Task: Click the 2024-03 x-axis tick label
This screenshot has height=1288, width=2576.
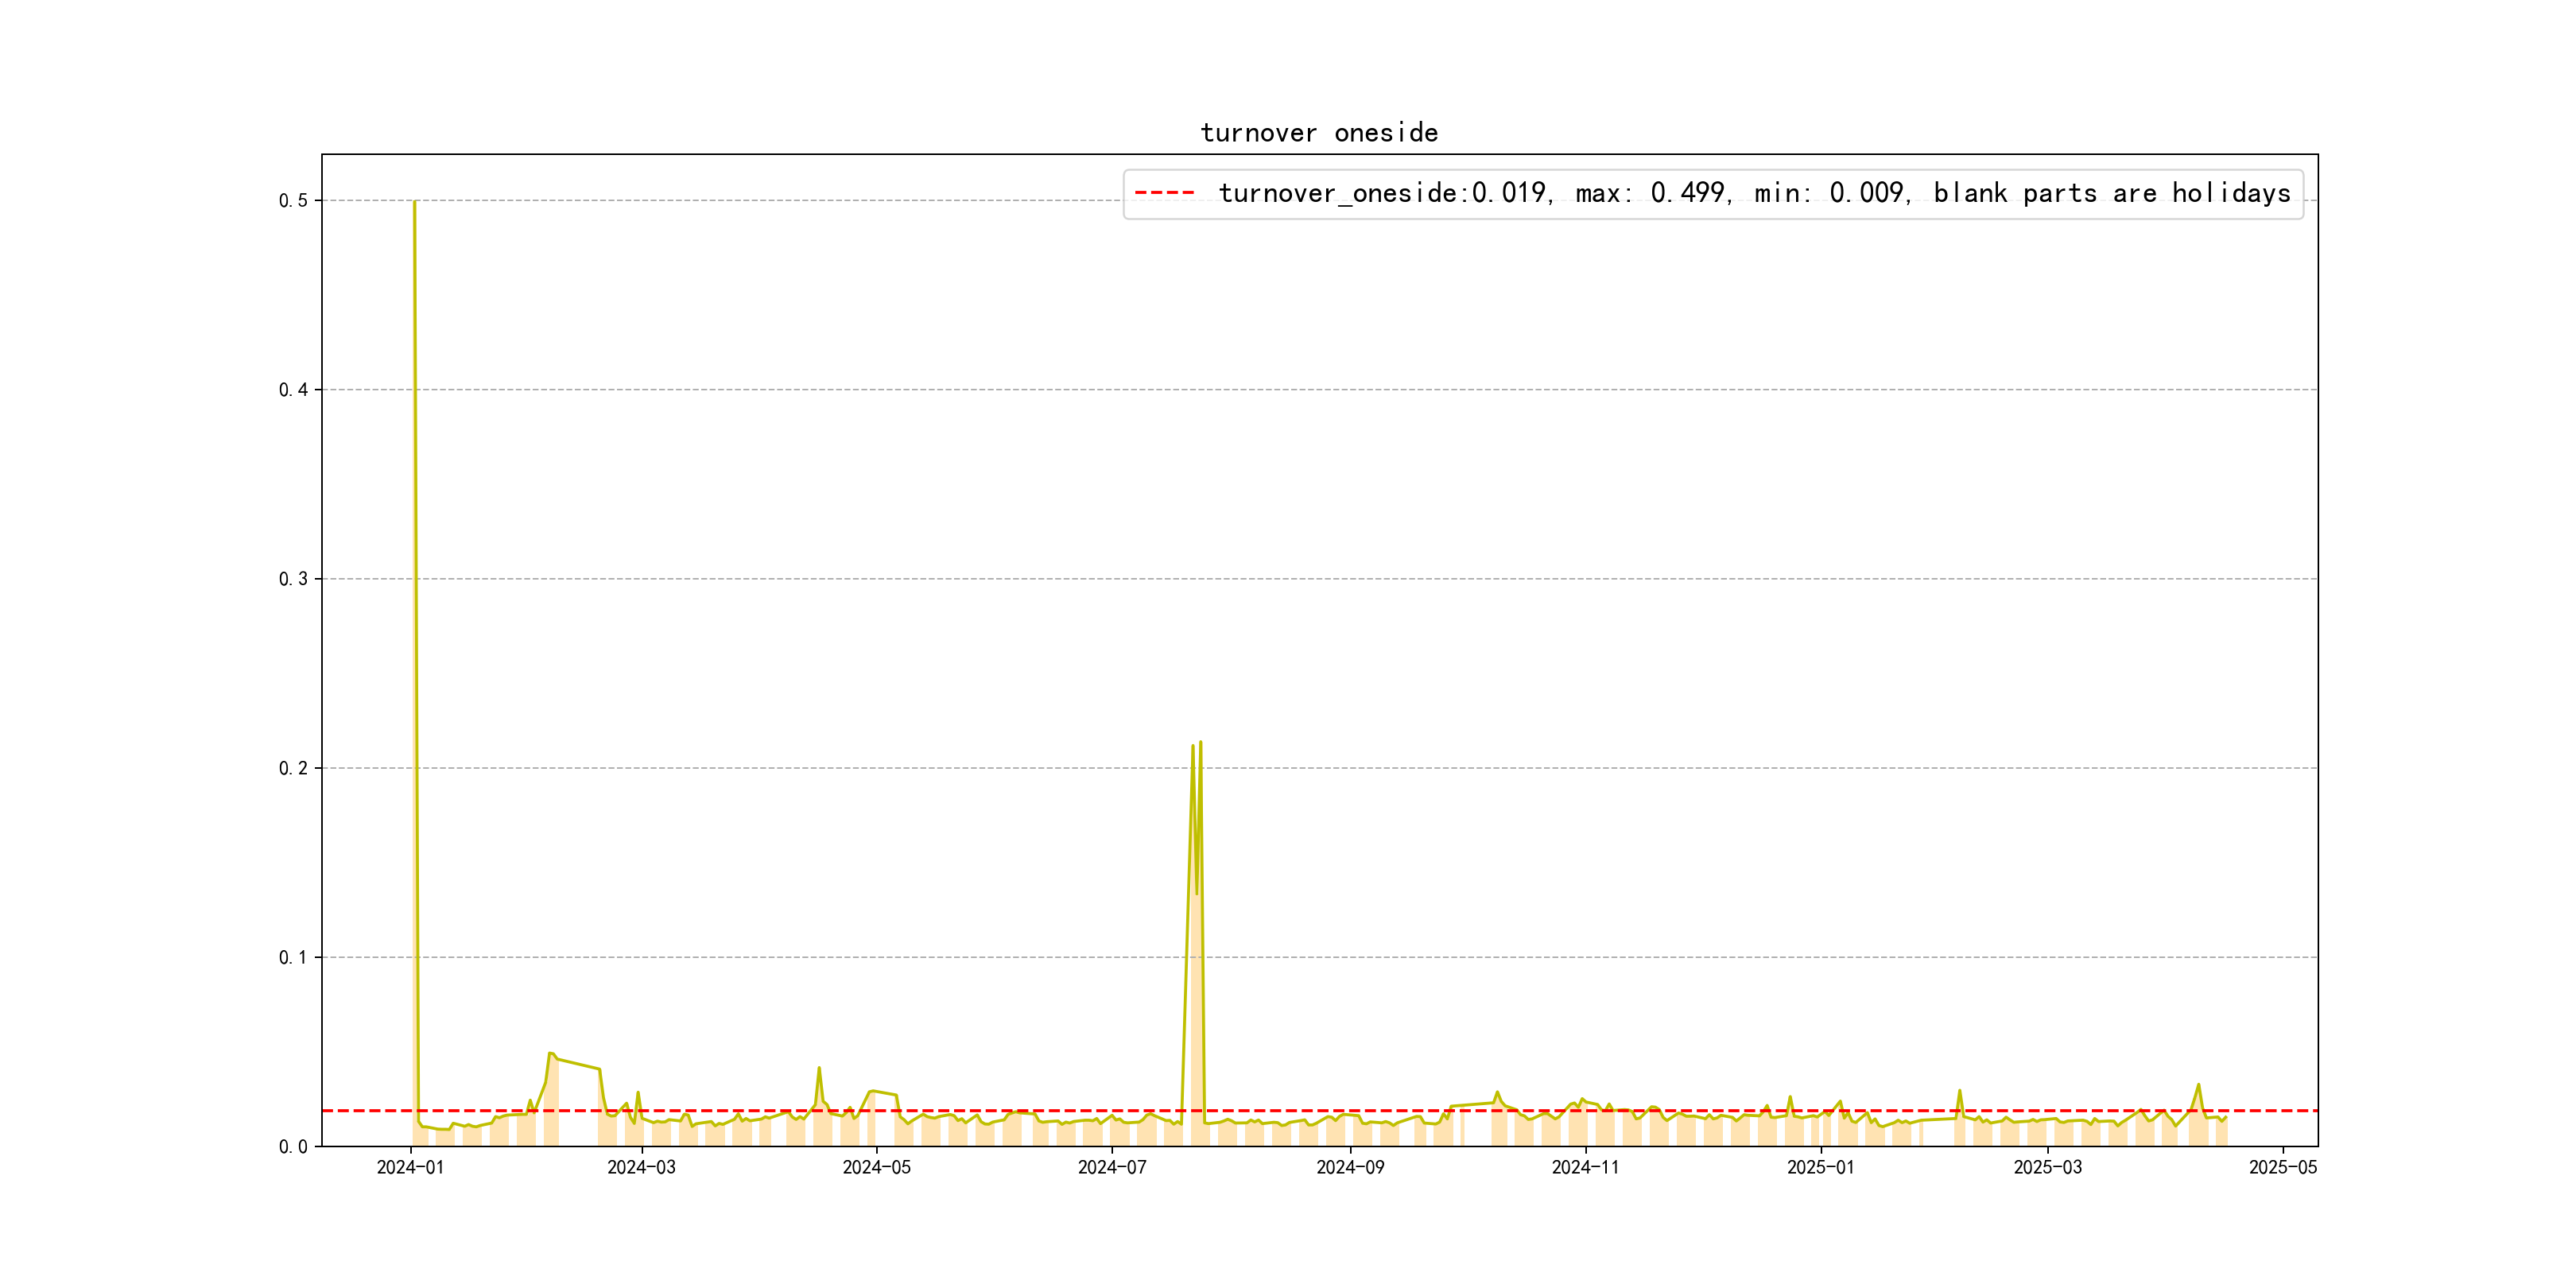Action: [641, 1168]
